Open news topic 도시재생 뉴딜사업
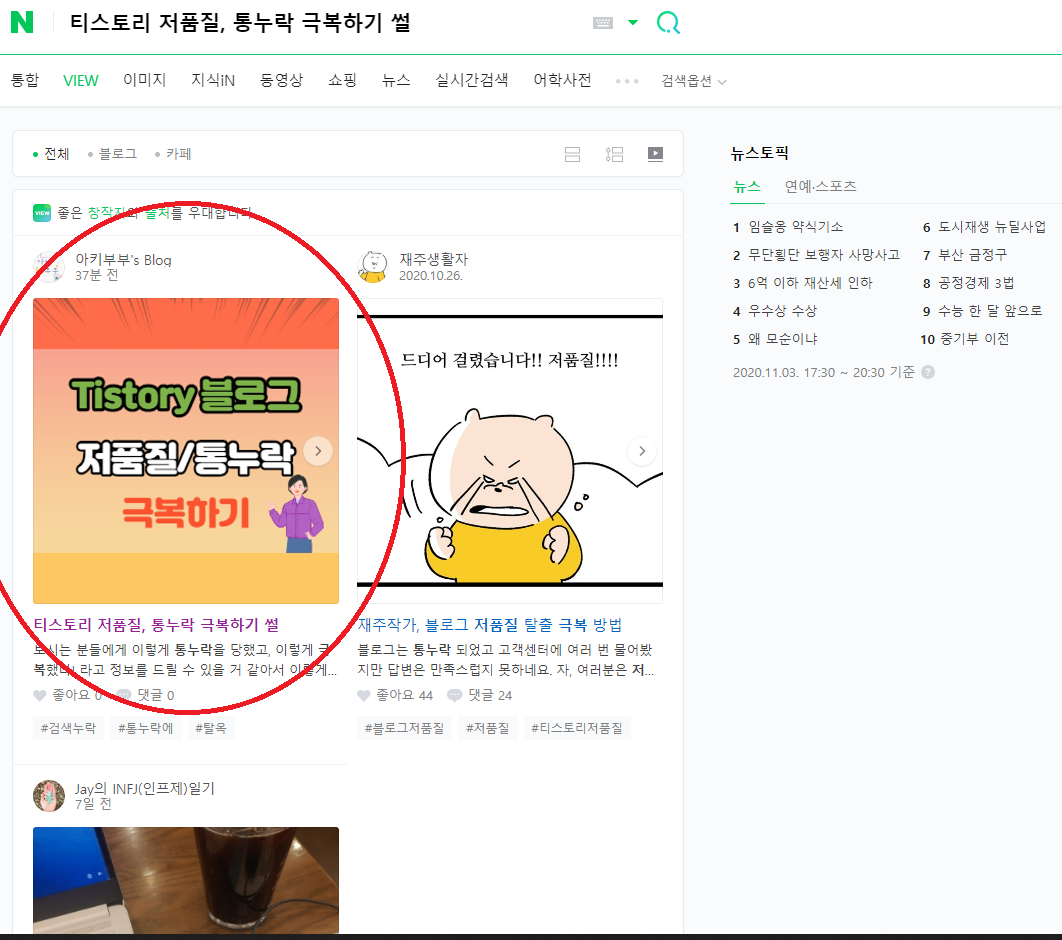Image resolution: width=1062 pixels, height=940 pixels. click(x=992, y=227)
